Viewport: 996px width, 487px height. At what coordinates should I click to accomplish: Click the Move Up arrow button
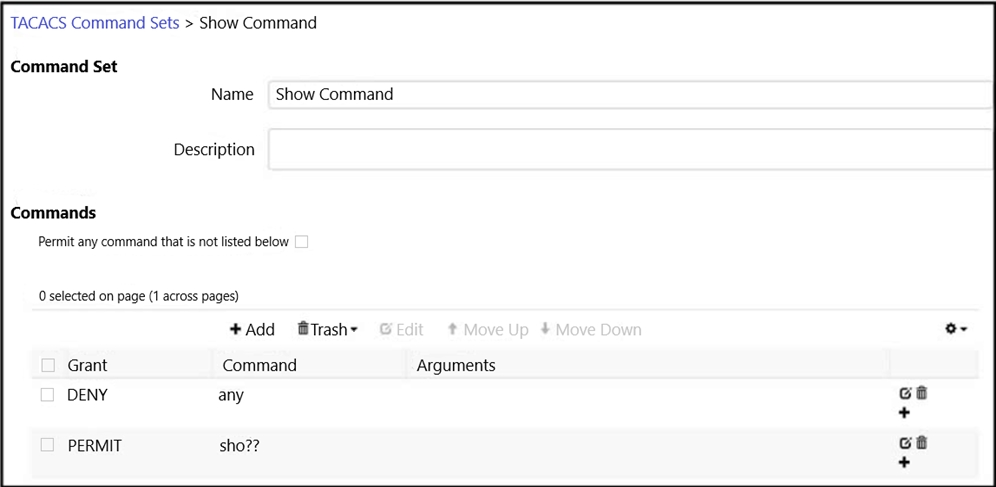(488, 330)
